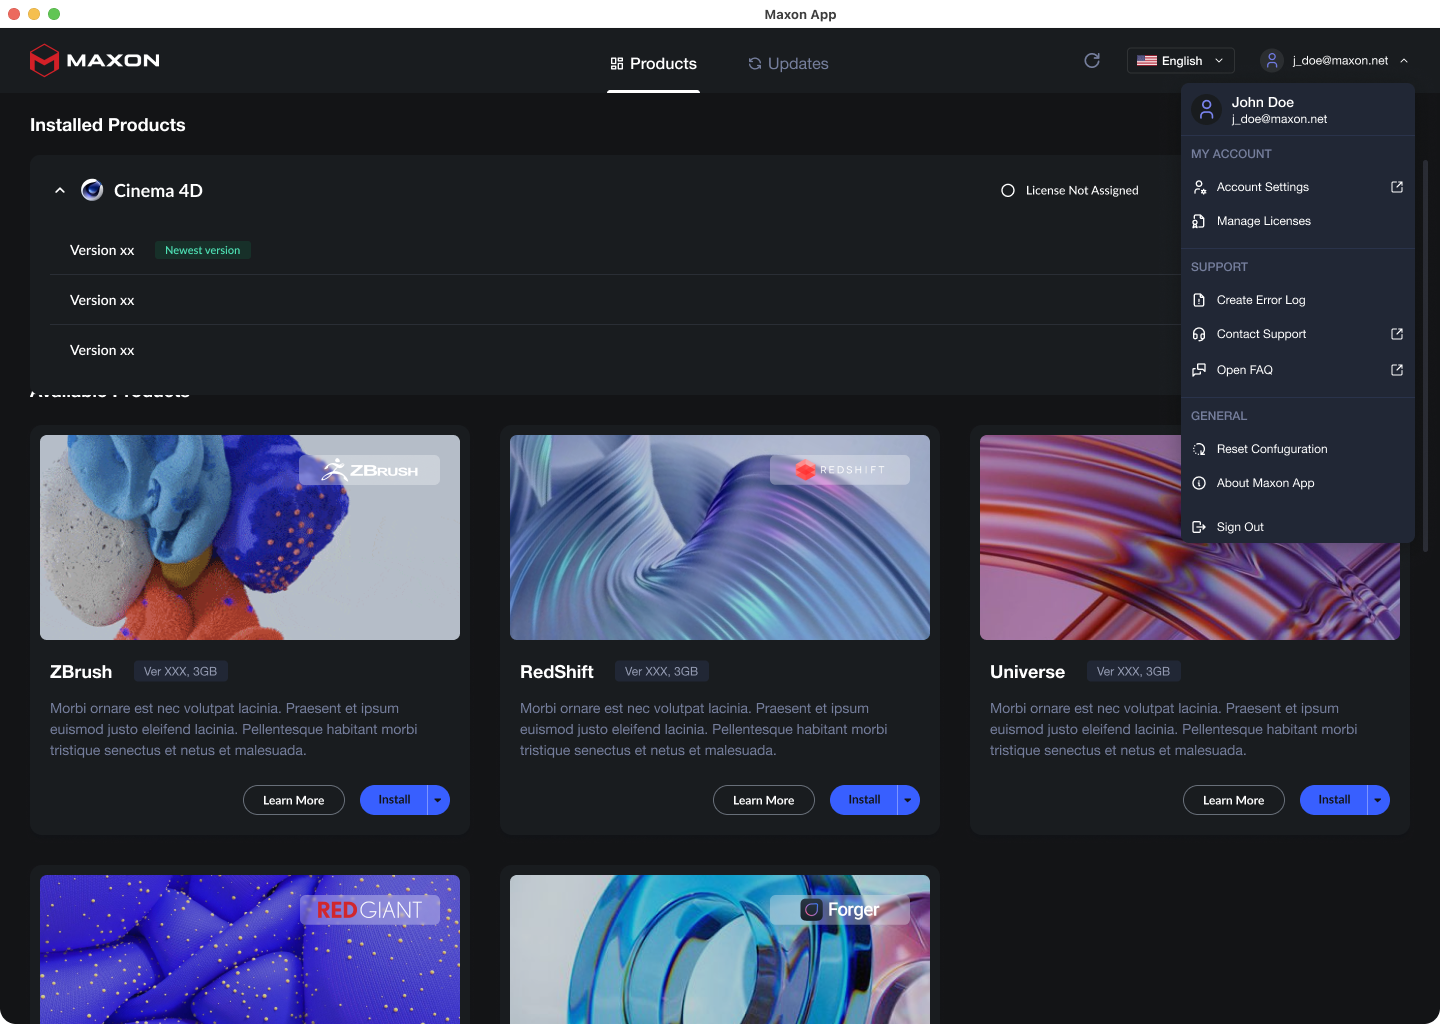1440x1024 pixels.
Task: Click the Red Giant logo badge
Action: (x=370, y=910)
